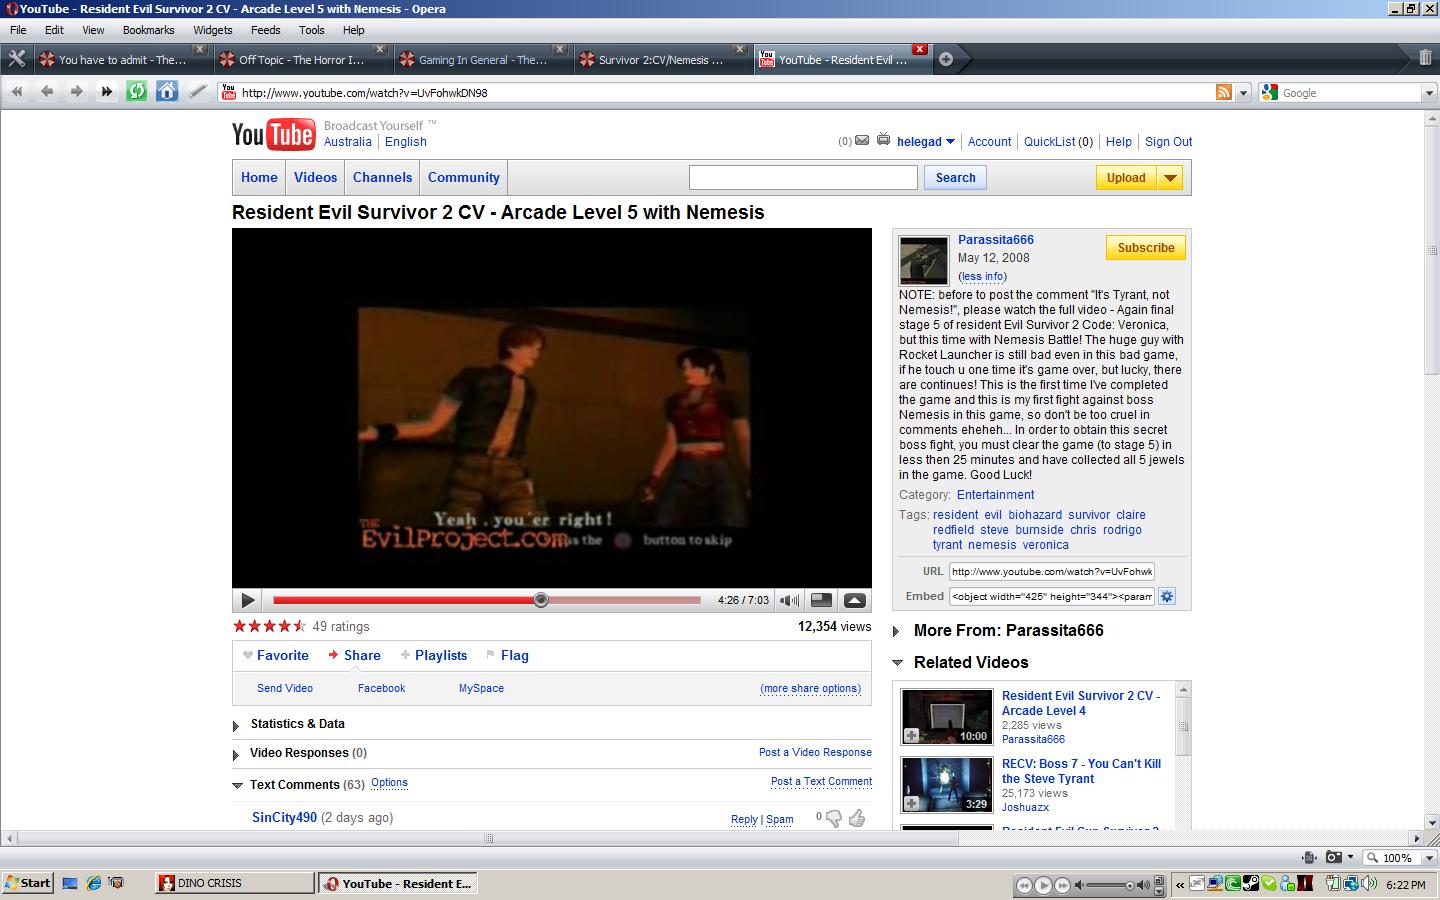Go to the Opera home page icon
This screenshot has width=1440, height=900.
pos(167,92)
